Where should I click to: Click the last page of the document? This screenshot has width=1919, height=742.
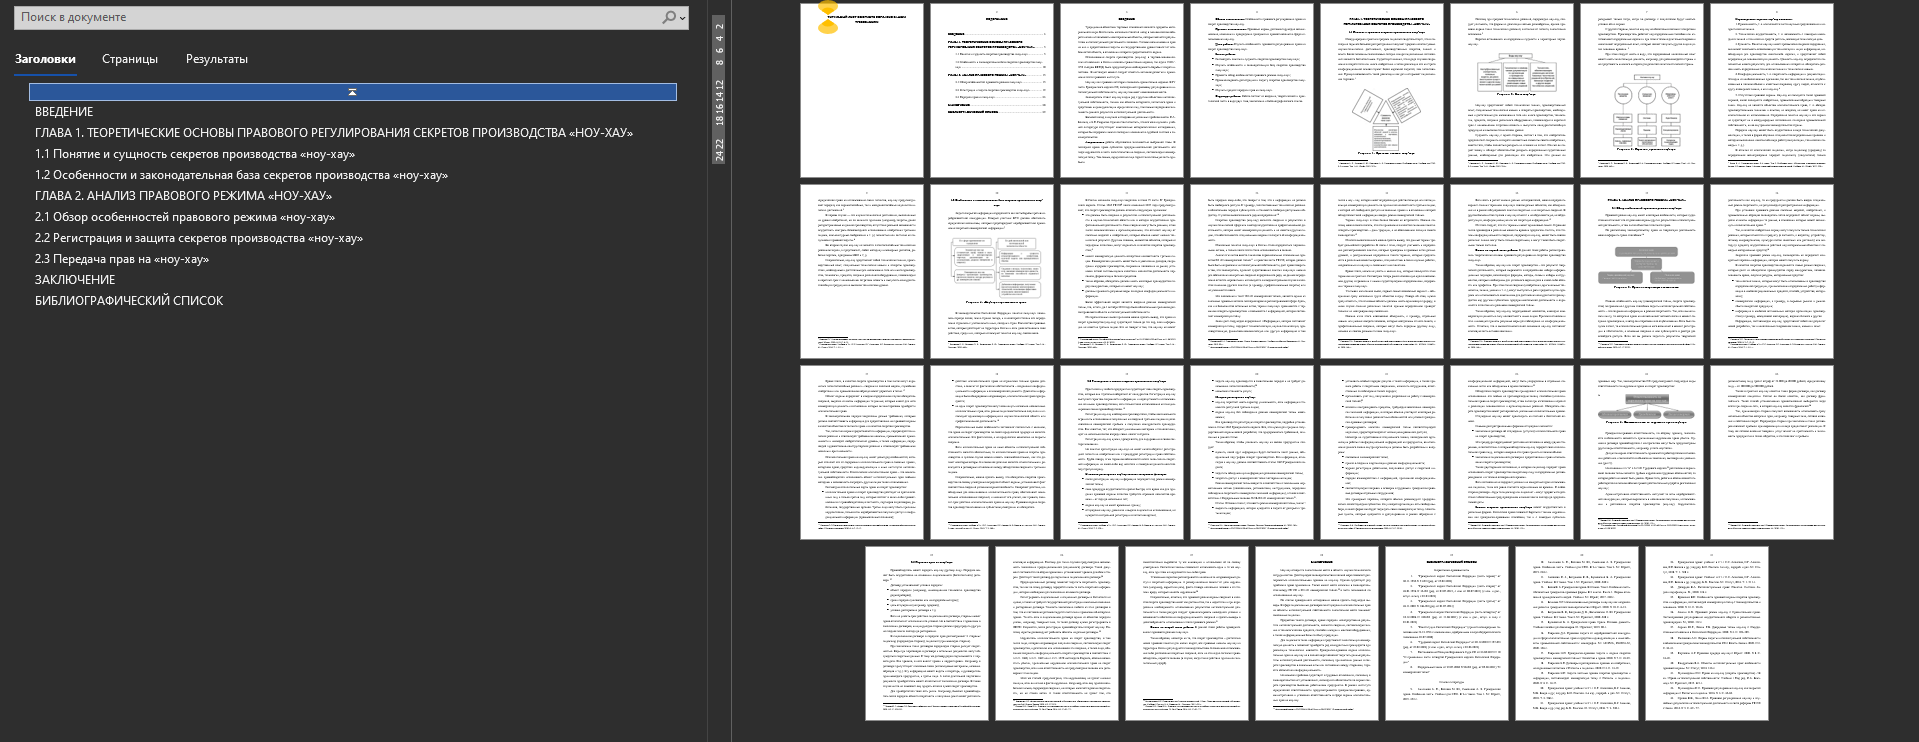coord(1707,633)
